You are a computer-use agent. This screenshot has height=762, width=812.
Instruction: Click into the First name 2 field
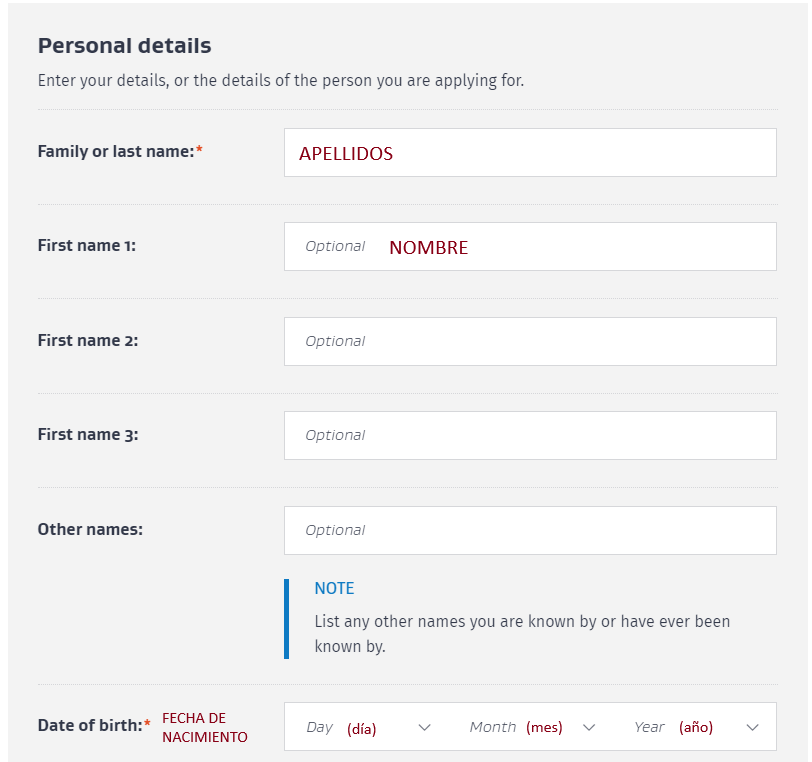click(x=530, y=341)
